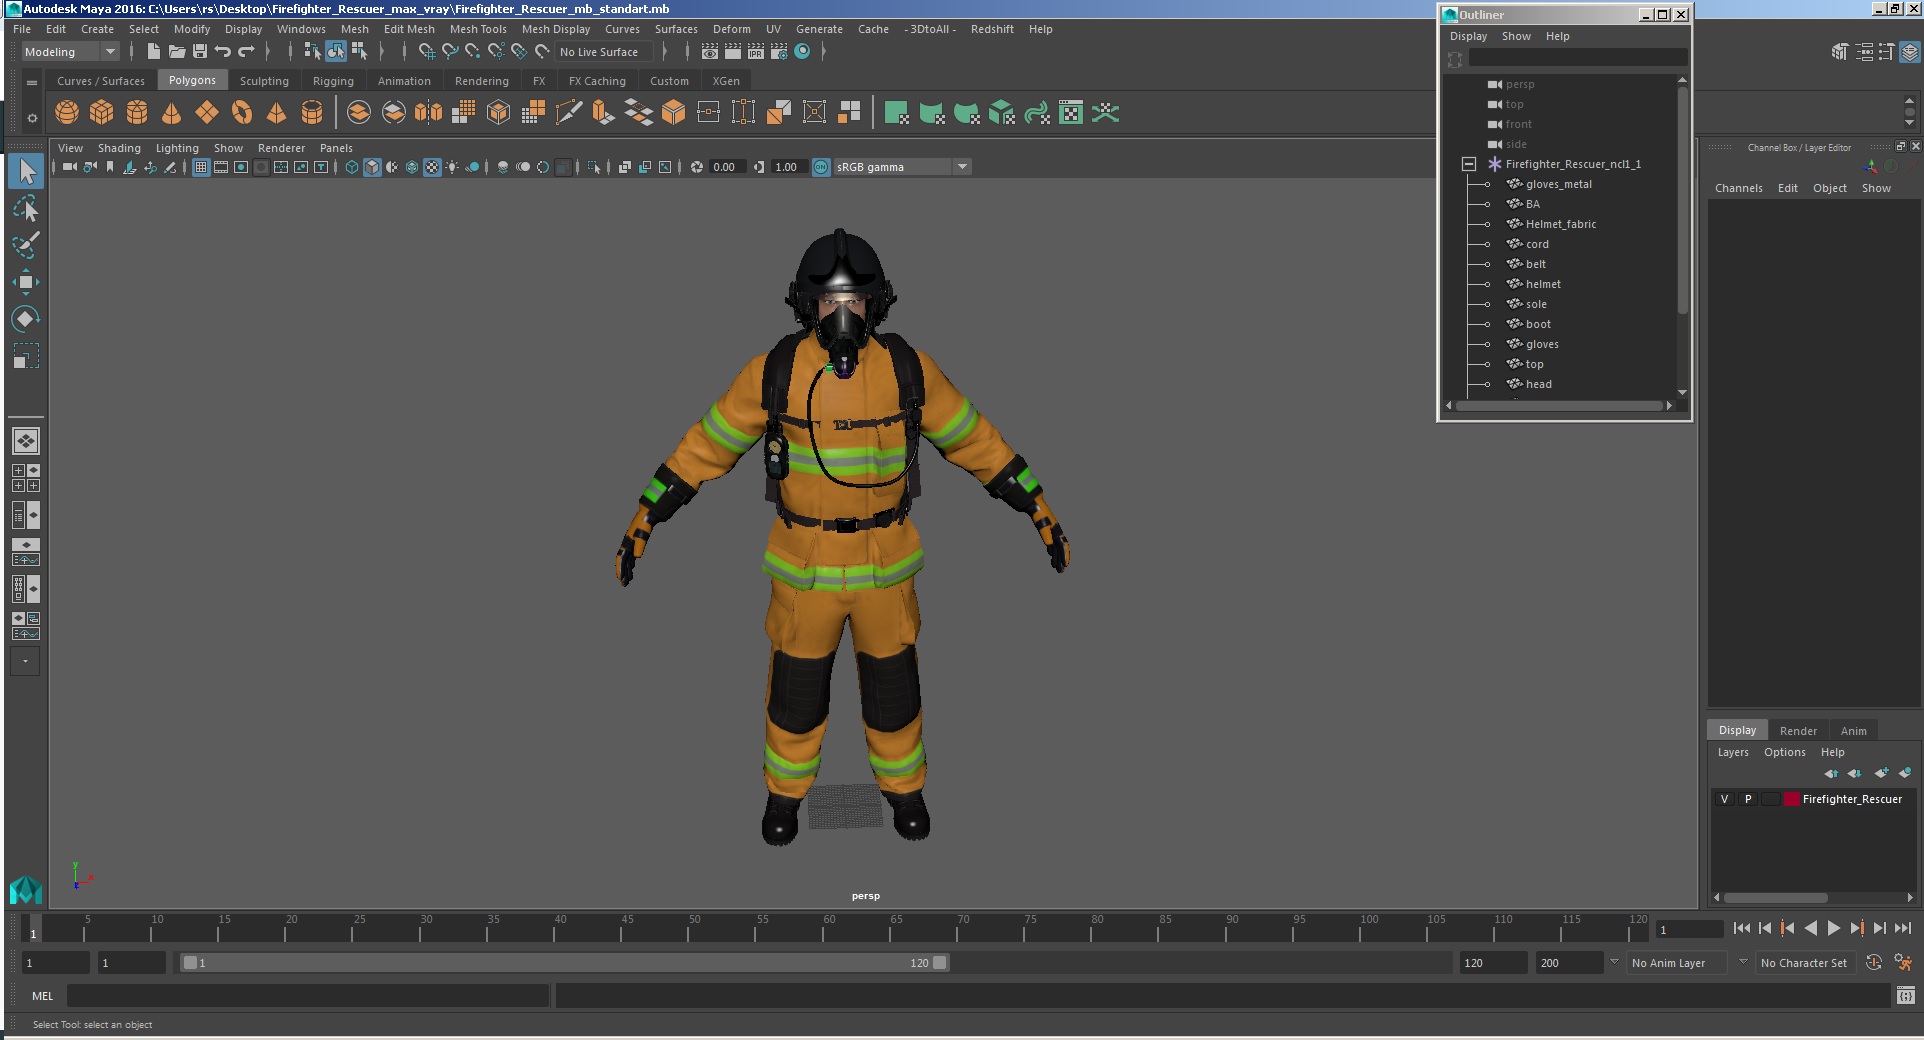This screenshot has width=1924, height=1040.
Task: Toggle textured display in viewport toolbar
Action: pos(432,167)
